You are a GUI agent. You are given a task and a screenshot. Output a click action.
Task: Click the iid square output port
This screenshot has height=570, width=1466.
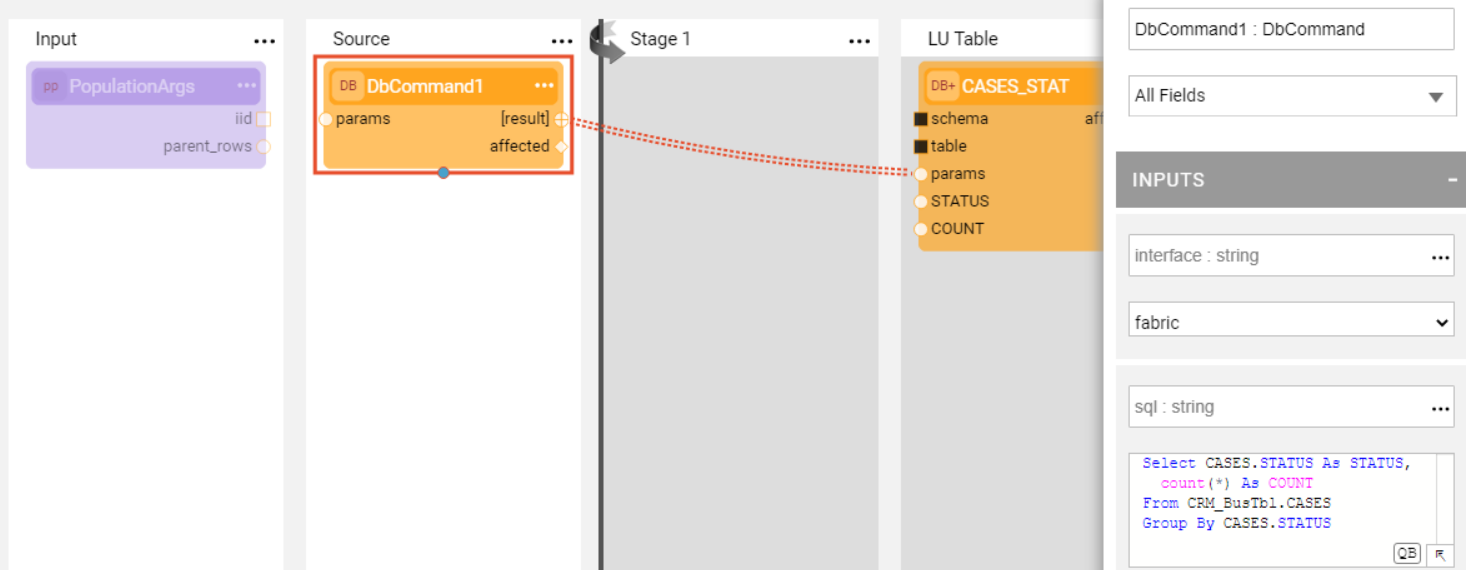click(263, 119)
